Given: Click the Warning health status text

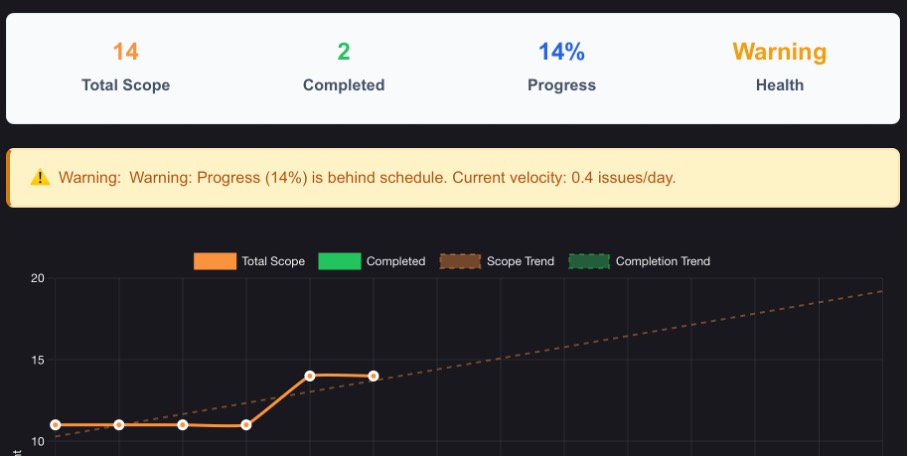Looking at the screenshot, I should [x=779, y=52].
